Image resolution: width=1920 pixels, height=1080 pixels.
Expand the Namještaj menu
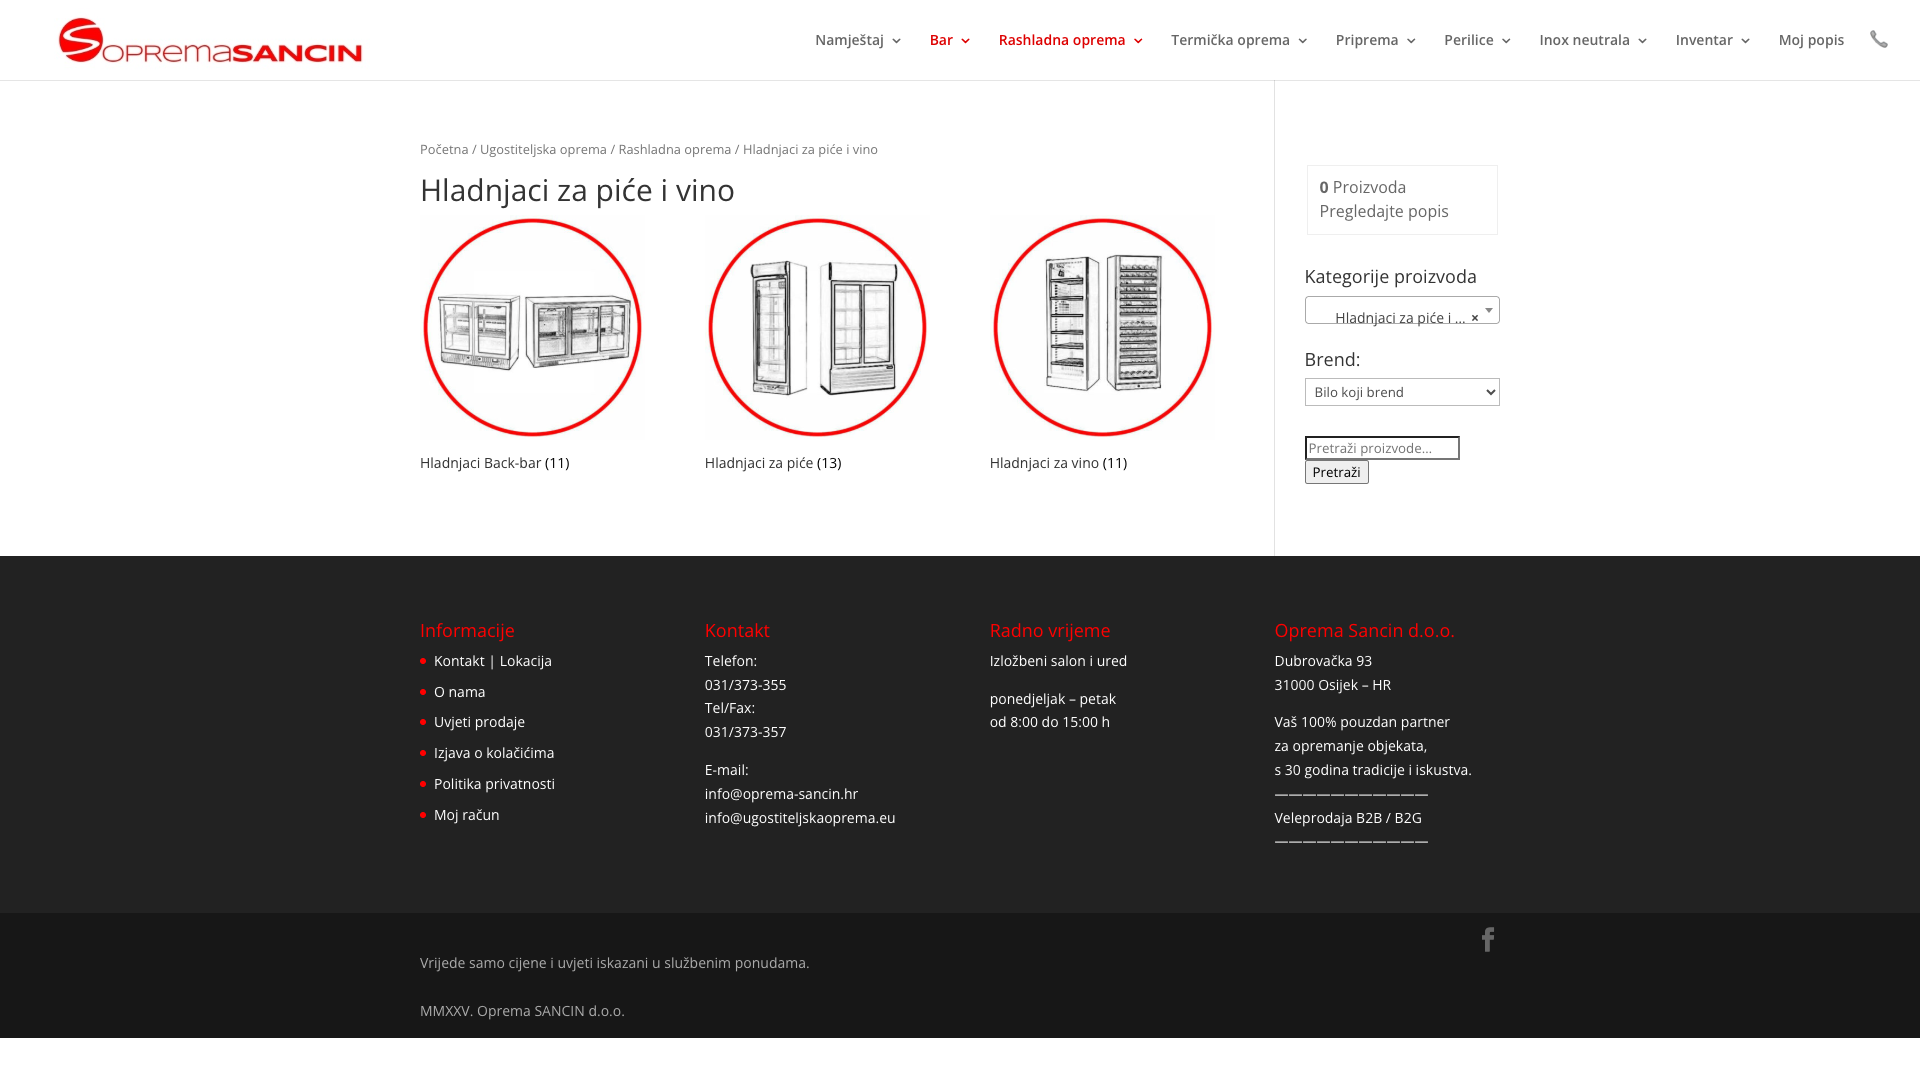(858, 40)
